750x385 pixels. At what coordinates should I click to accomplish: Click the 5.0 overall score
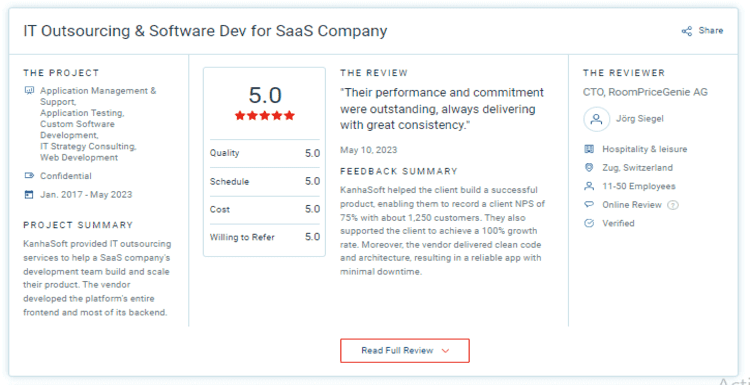(x=265, y=95)
